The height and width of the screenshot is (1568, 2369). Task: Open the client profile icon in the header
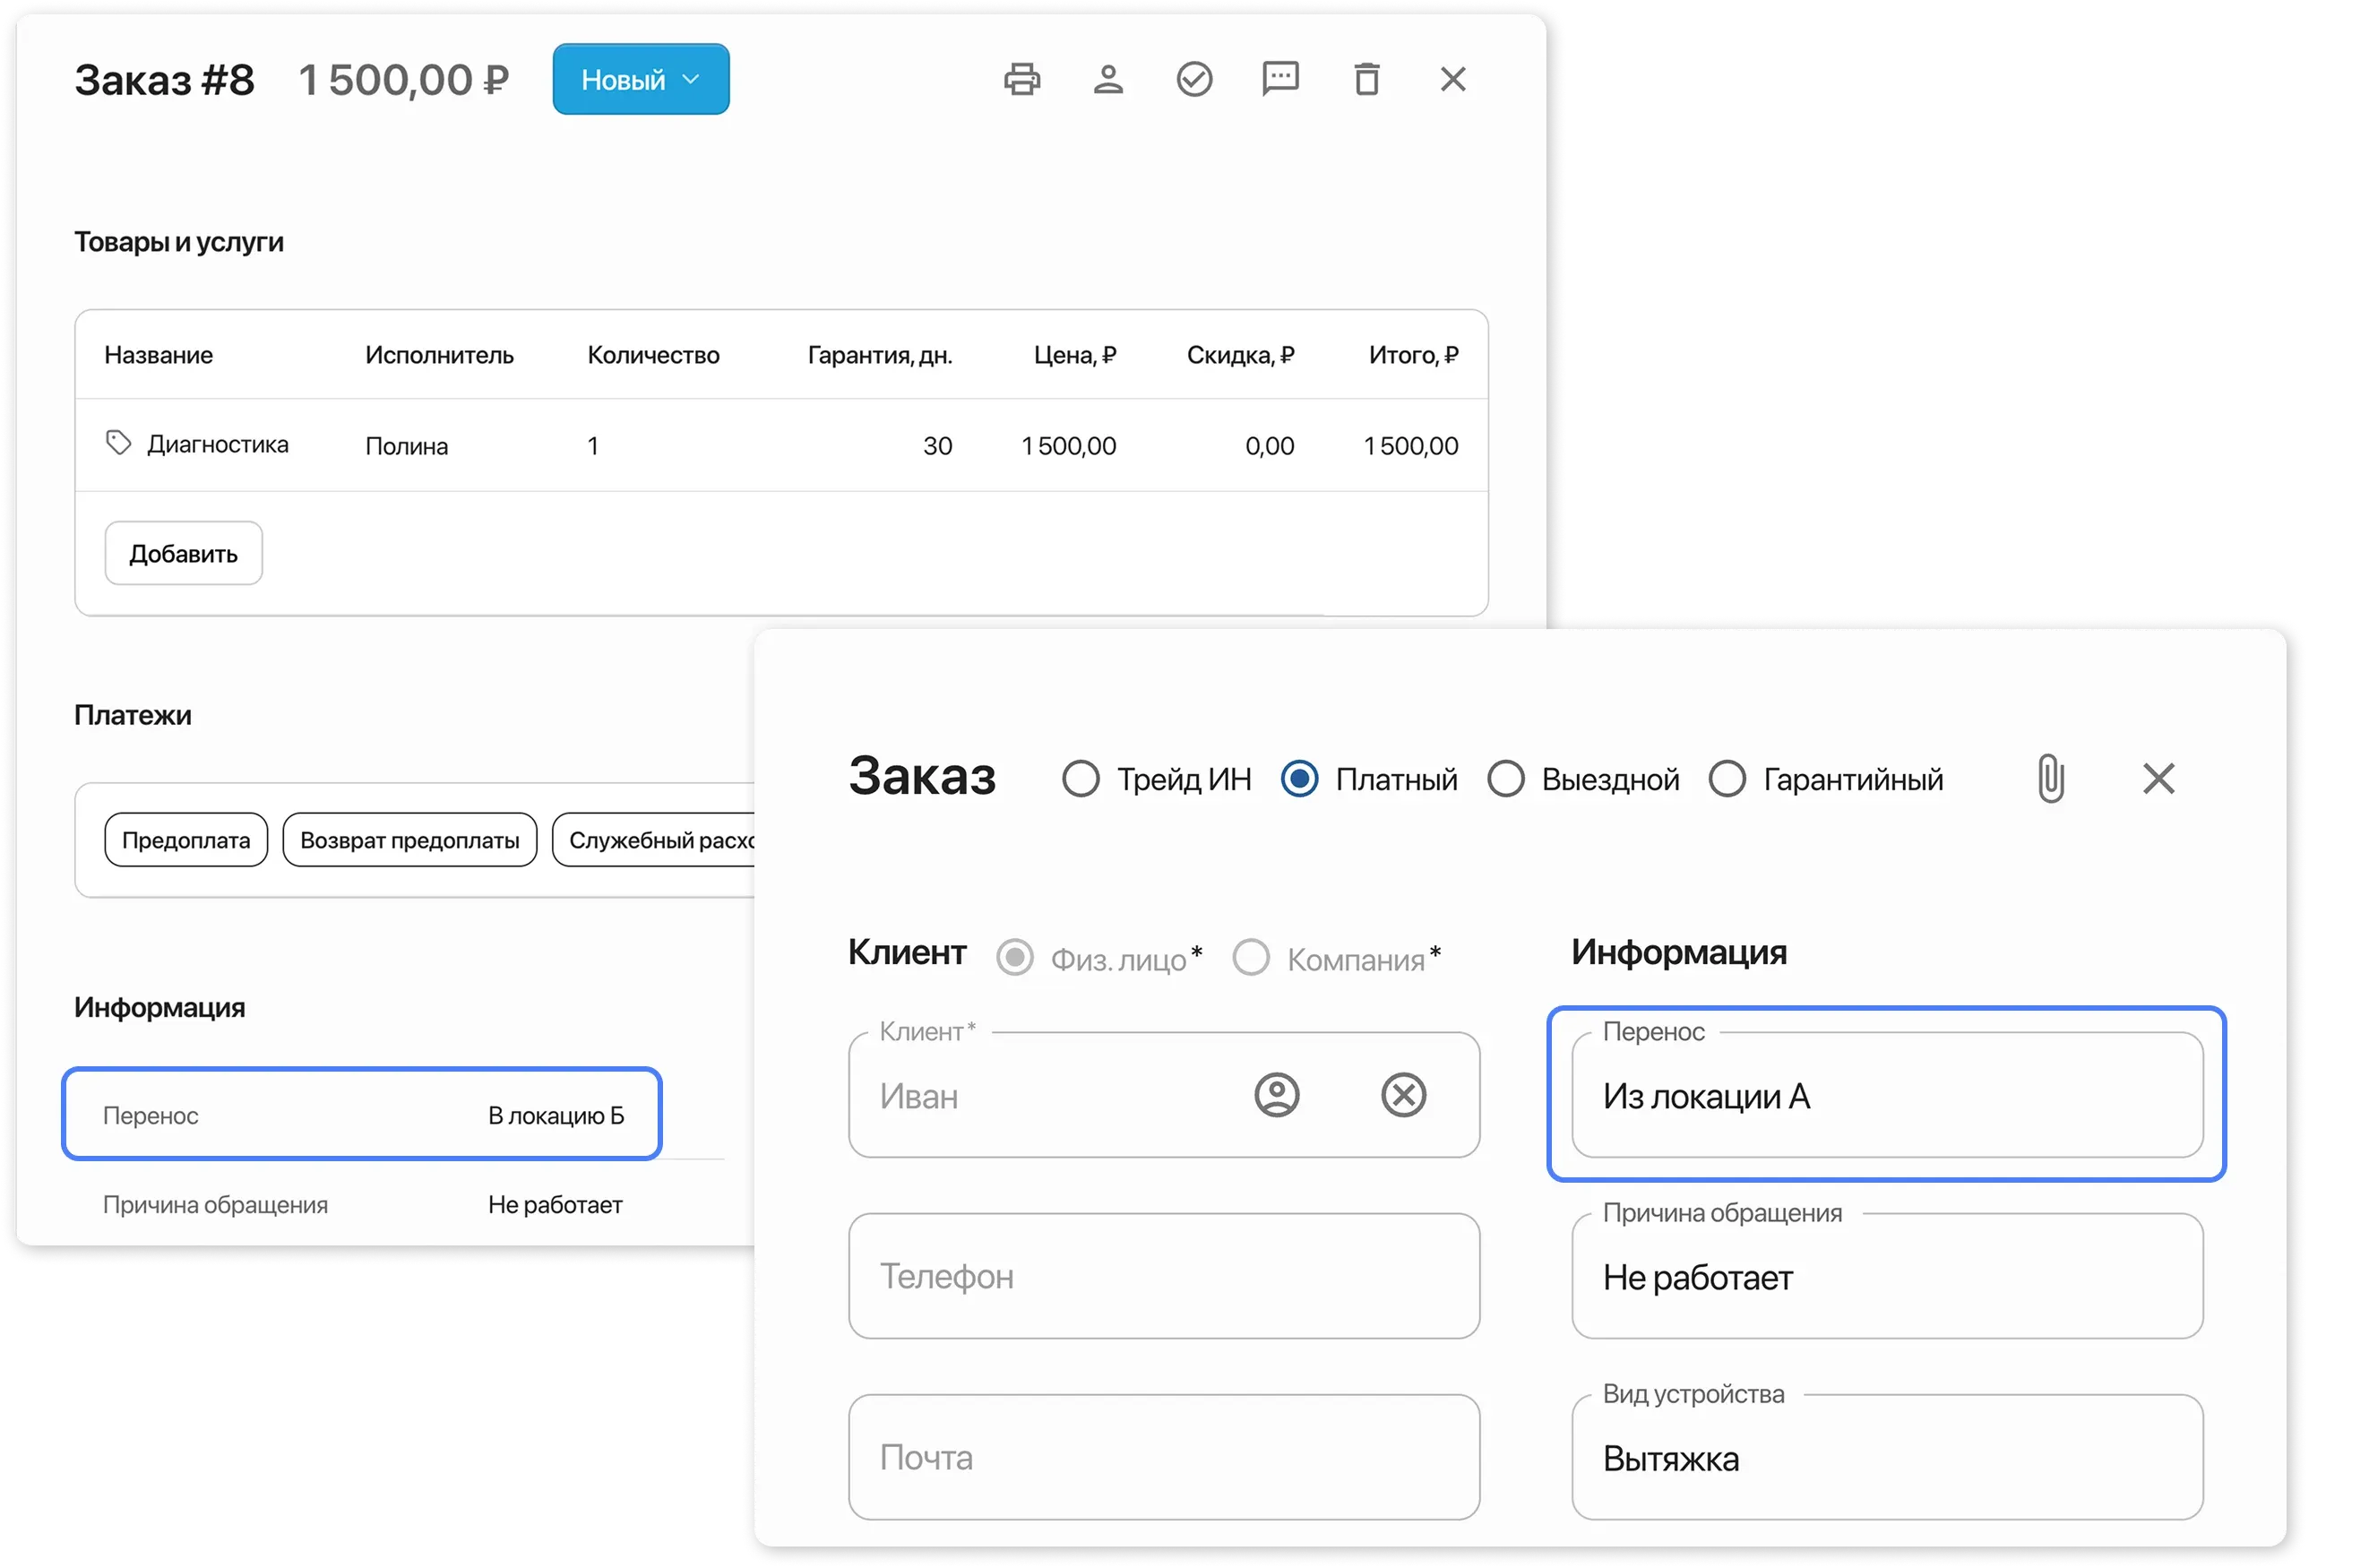1108,78
